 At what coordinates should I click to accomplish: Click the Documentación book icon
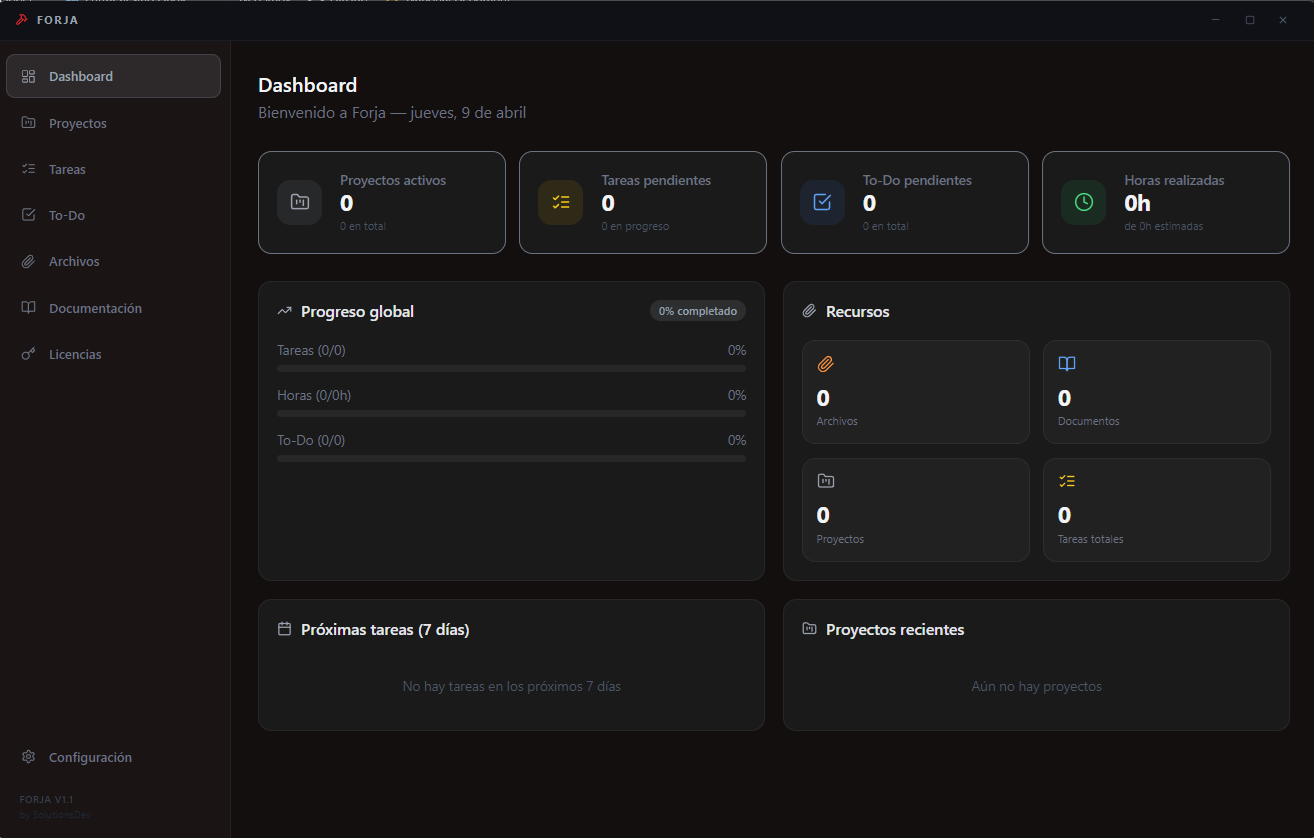point(29,307)
